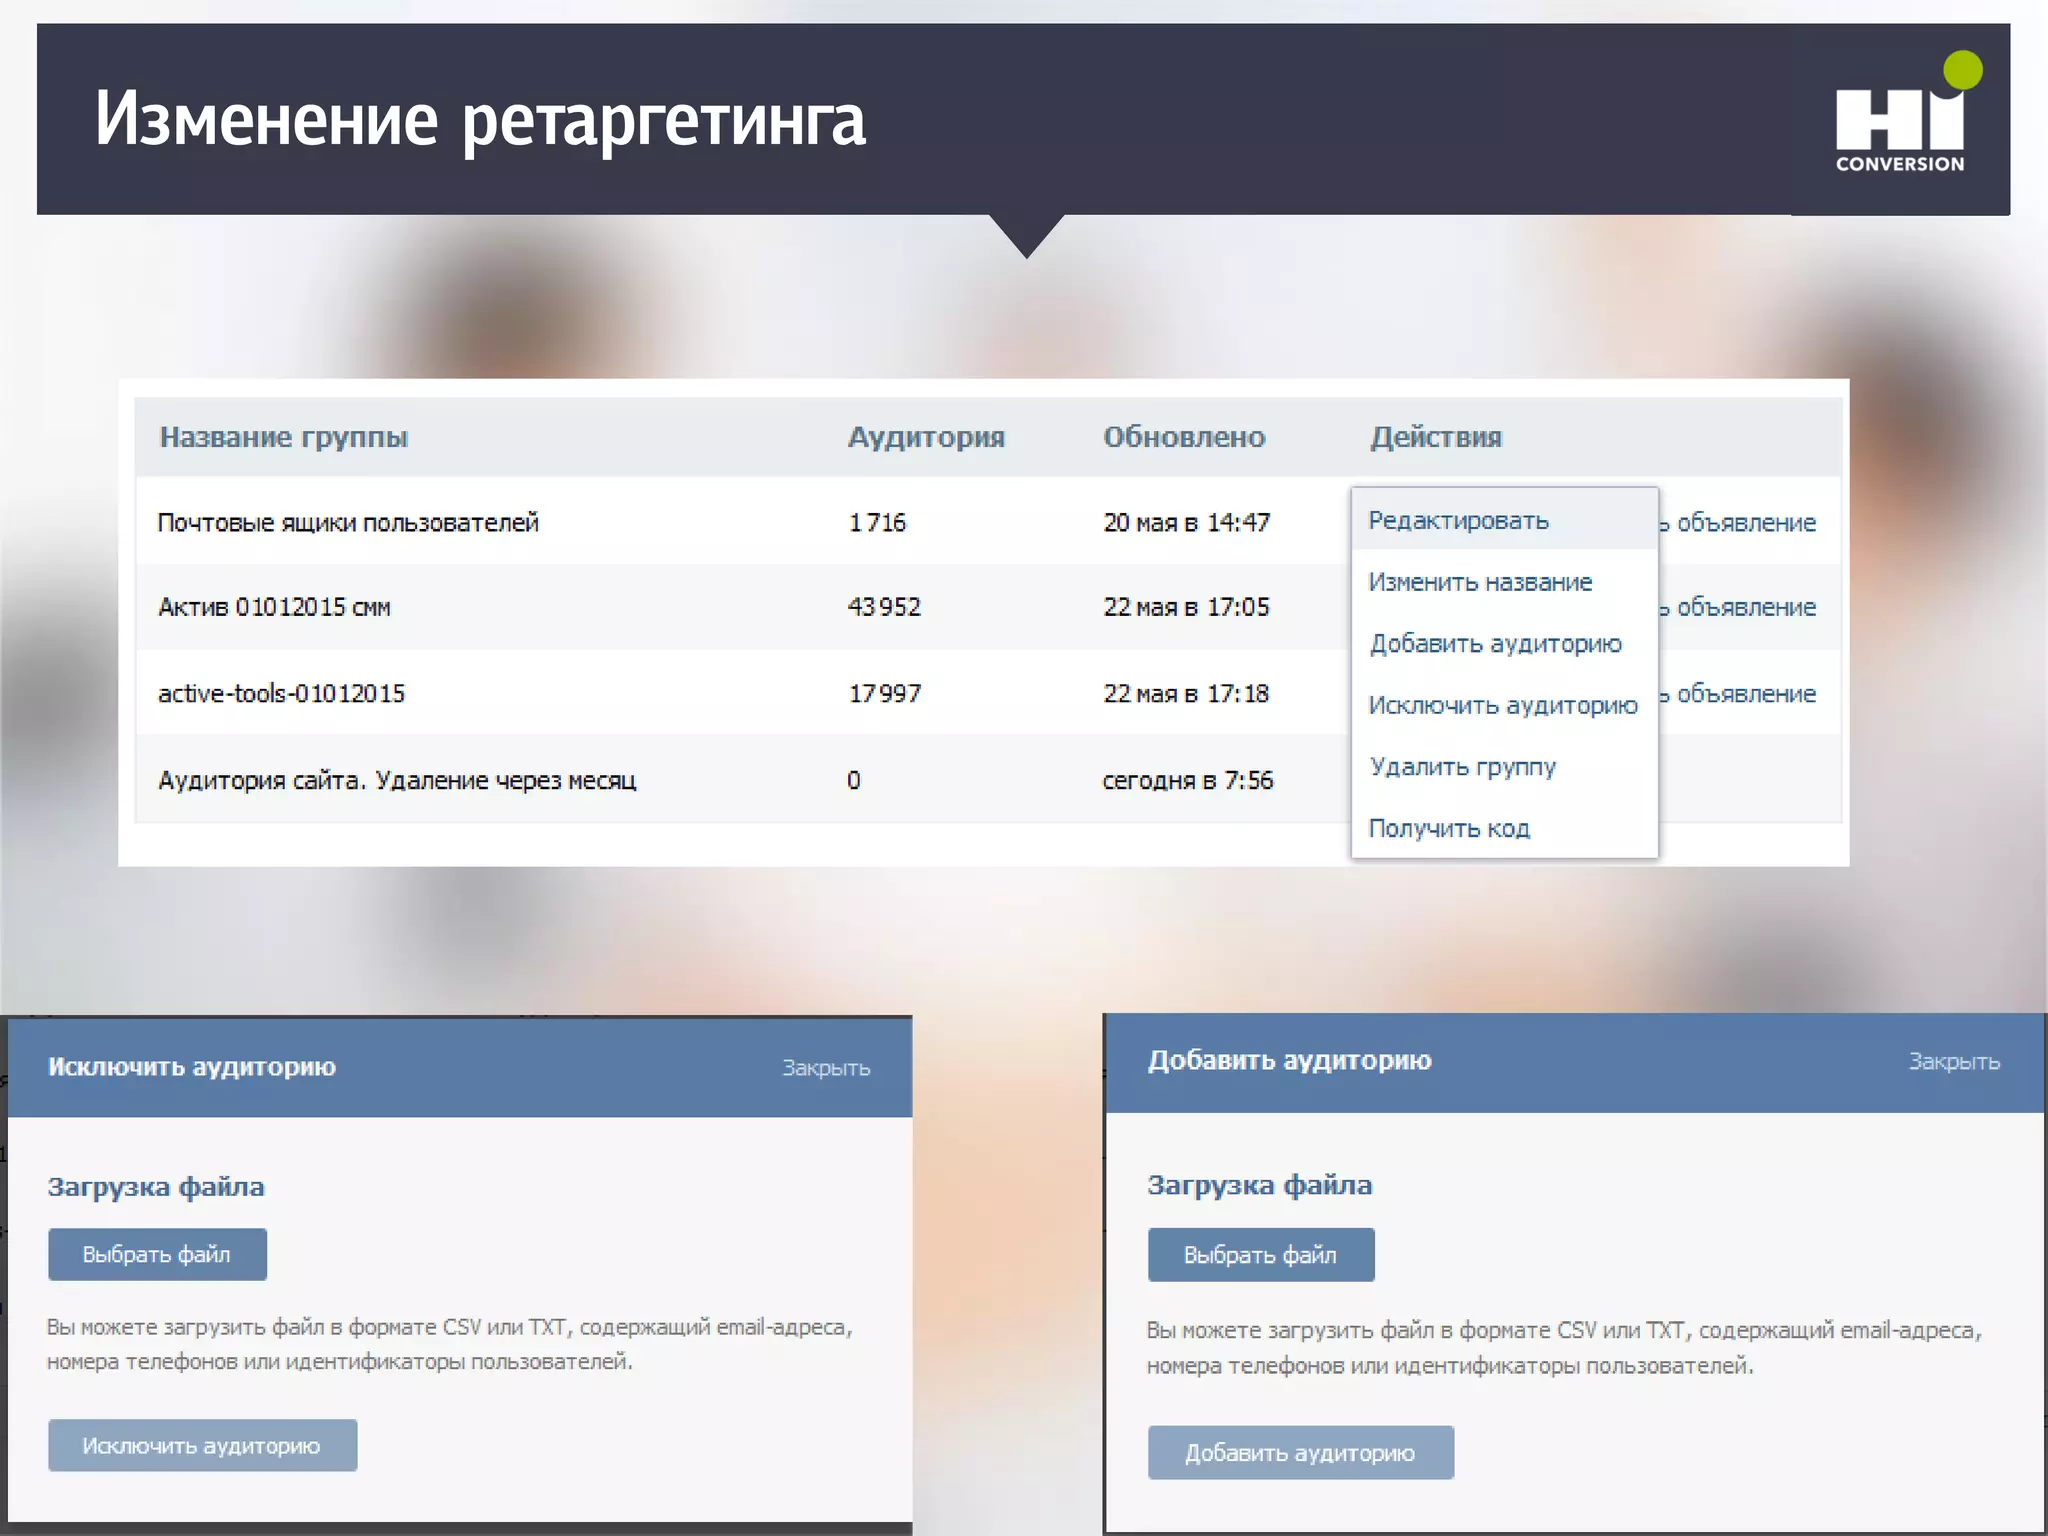Screen dimensions: 2048x1536
Task: Click the Действия column header
Action: [x=1436, y=437]
